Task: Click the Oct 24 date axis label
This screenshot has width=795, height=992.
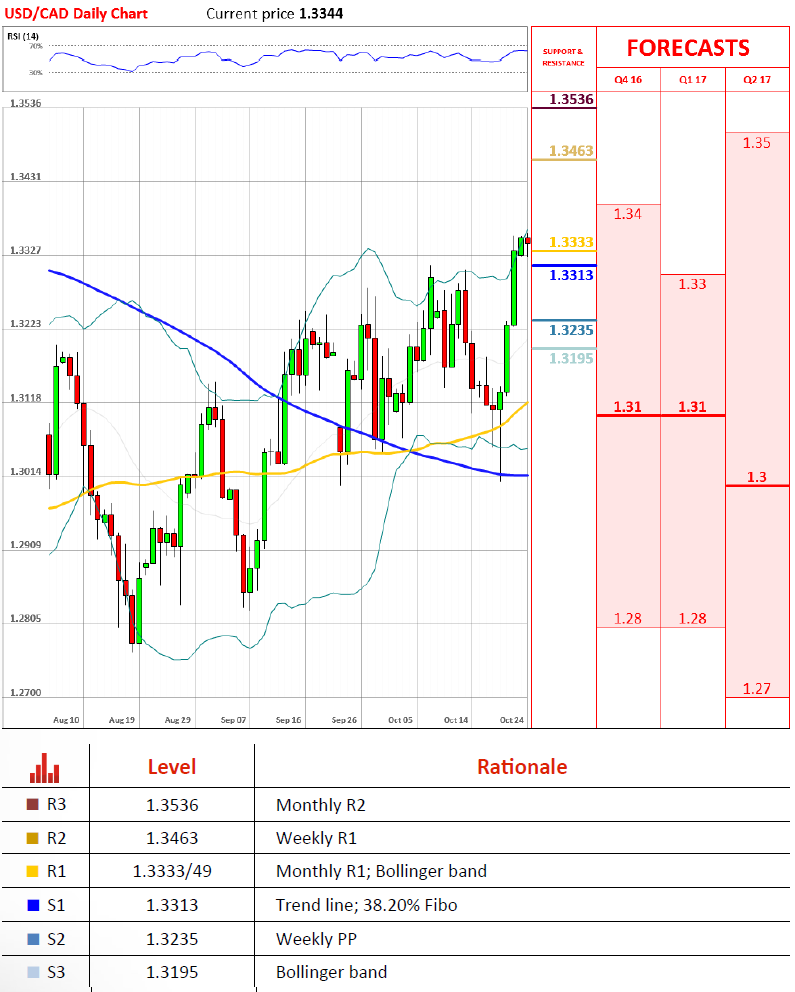Action: (512, 720)
